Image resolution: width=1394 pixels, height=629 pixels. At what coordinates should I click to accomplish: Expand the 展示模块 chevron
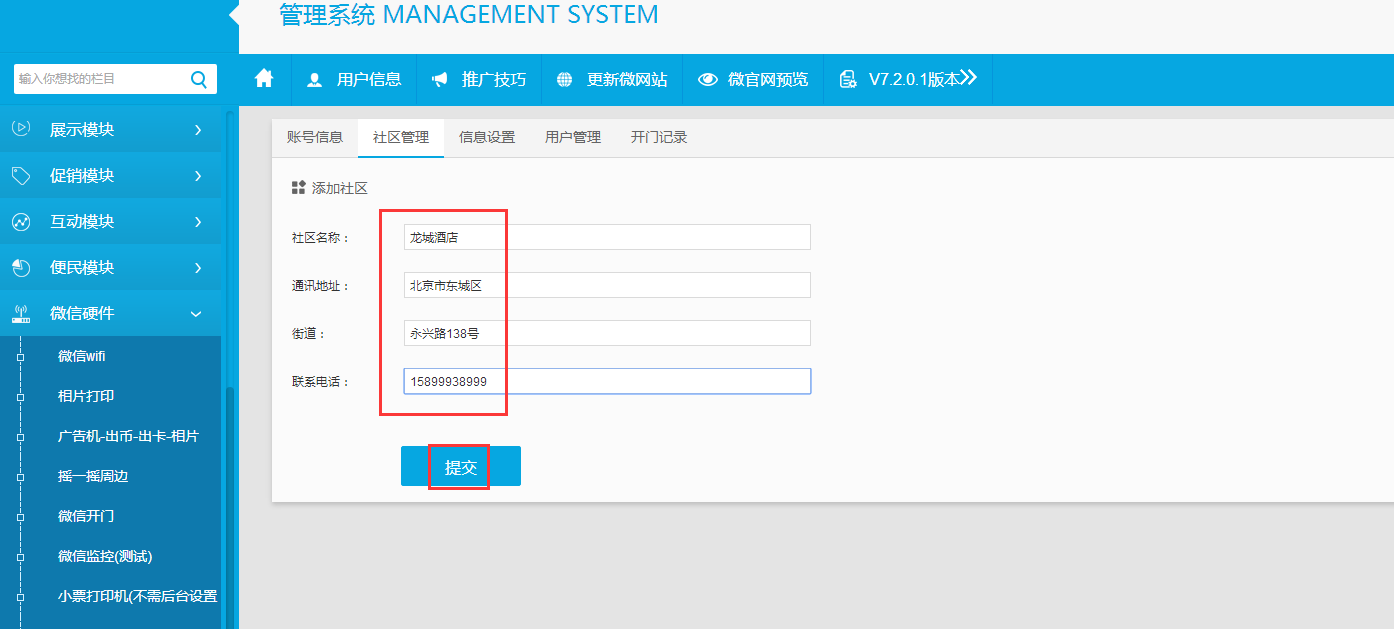tap(198, 130)
